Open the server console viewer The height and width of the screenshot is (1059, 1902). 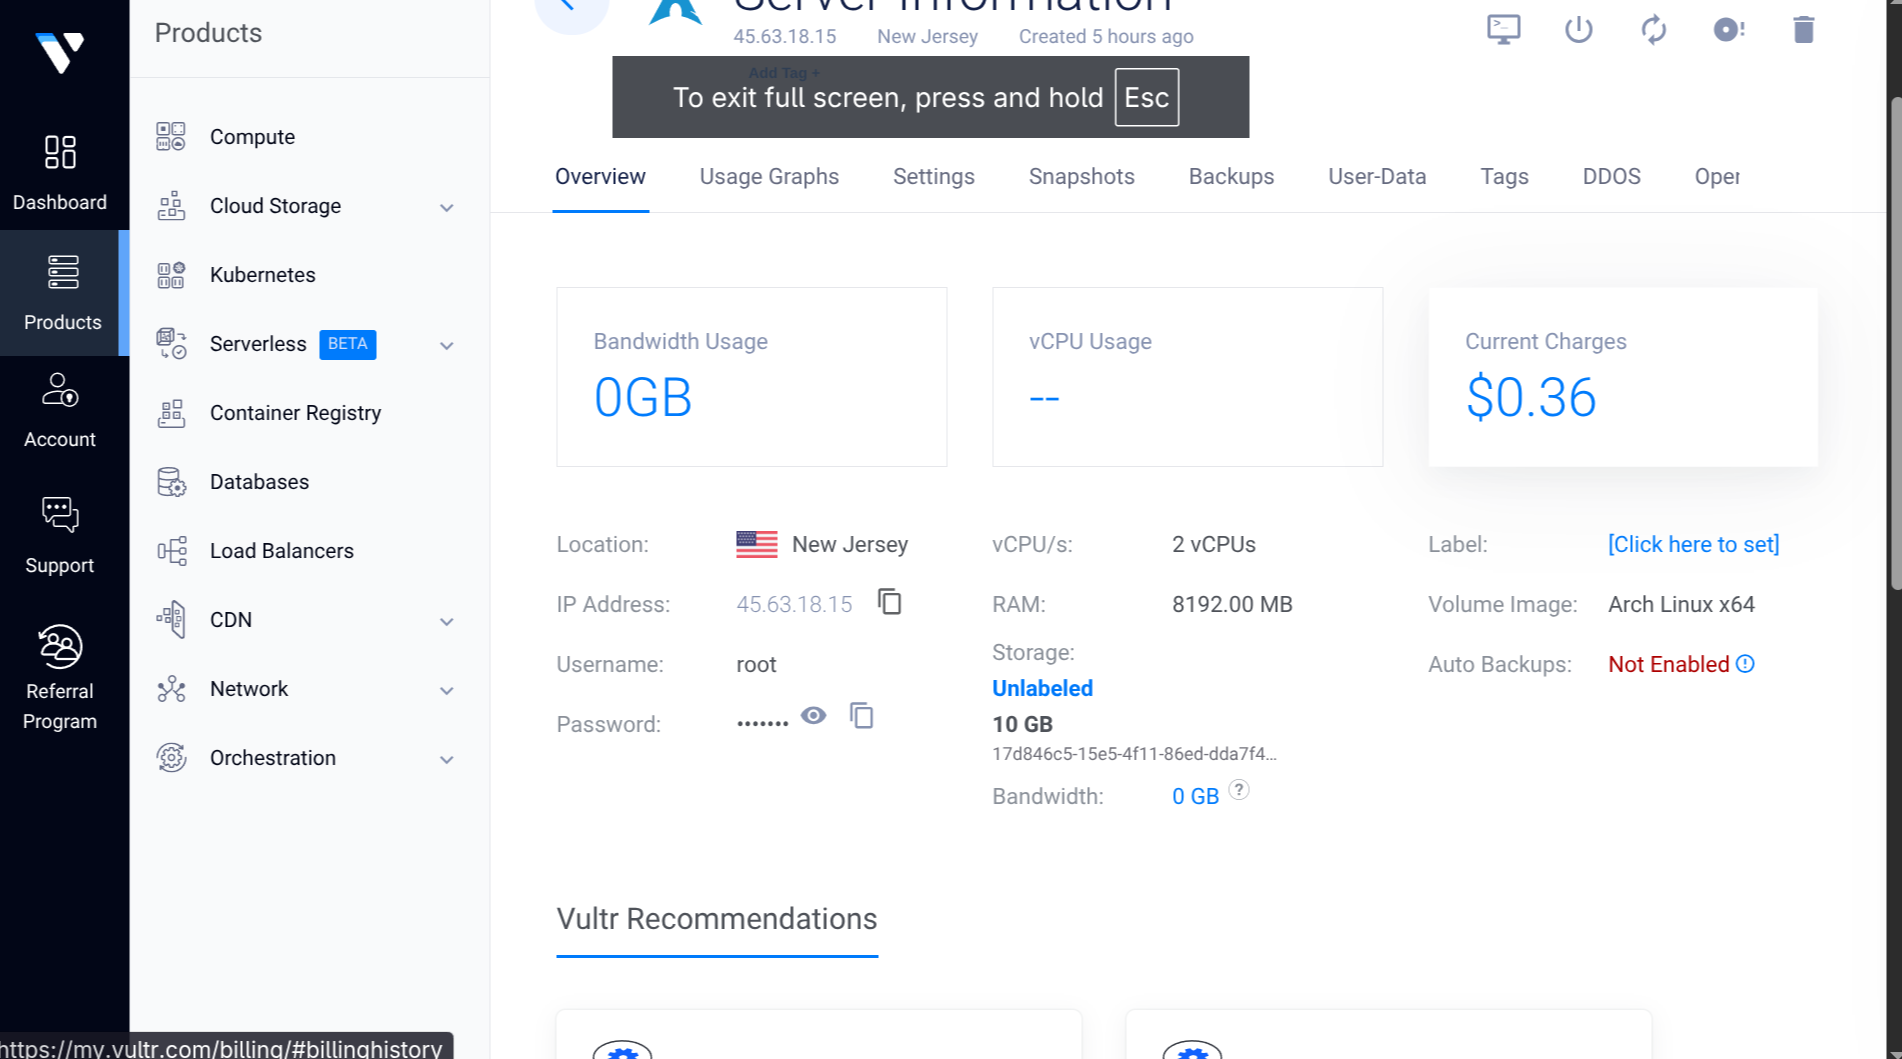tap(1504, 29)
